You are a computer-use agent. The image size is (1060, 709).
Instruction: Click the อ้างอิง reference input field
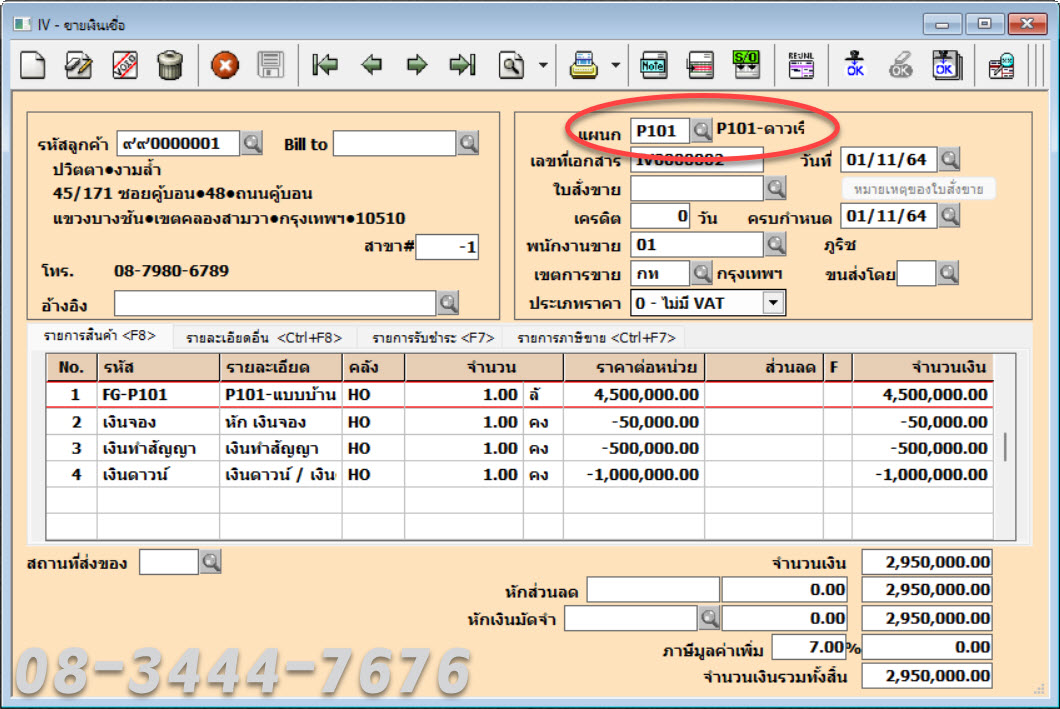click(274, 303)
